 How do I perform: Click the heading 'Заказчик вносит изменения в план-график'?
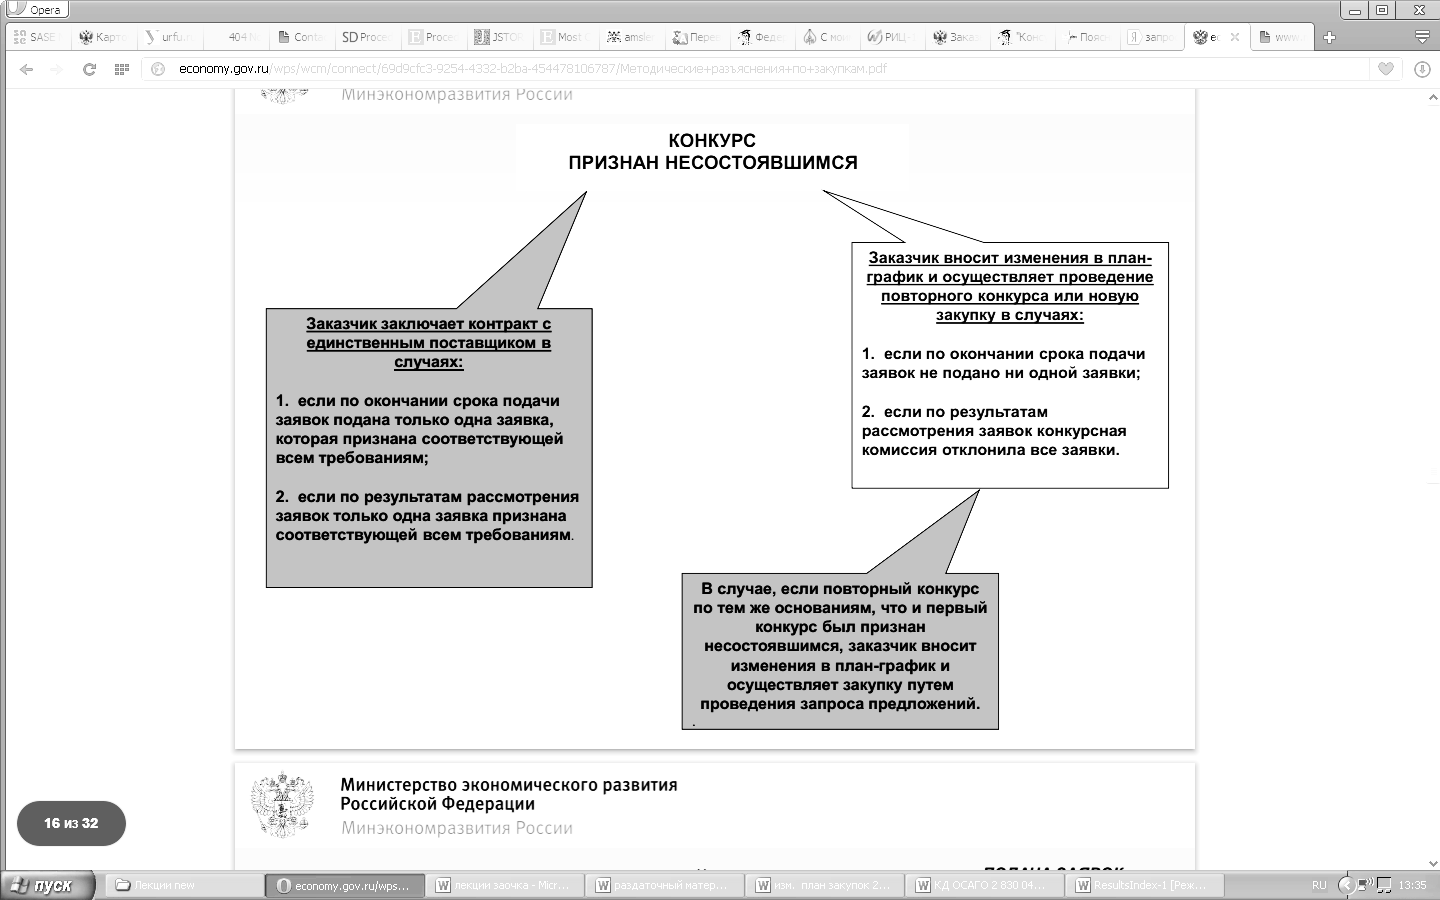1010,286
